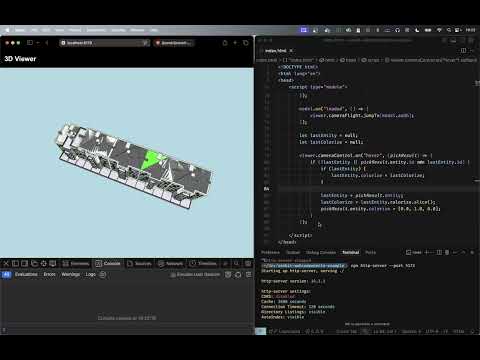Click the console reload/preserve icon
480x360 pixels.
(x=238, y=275)
